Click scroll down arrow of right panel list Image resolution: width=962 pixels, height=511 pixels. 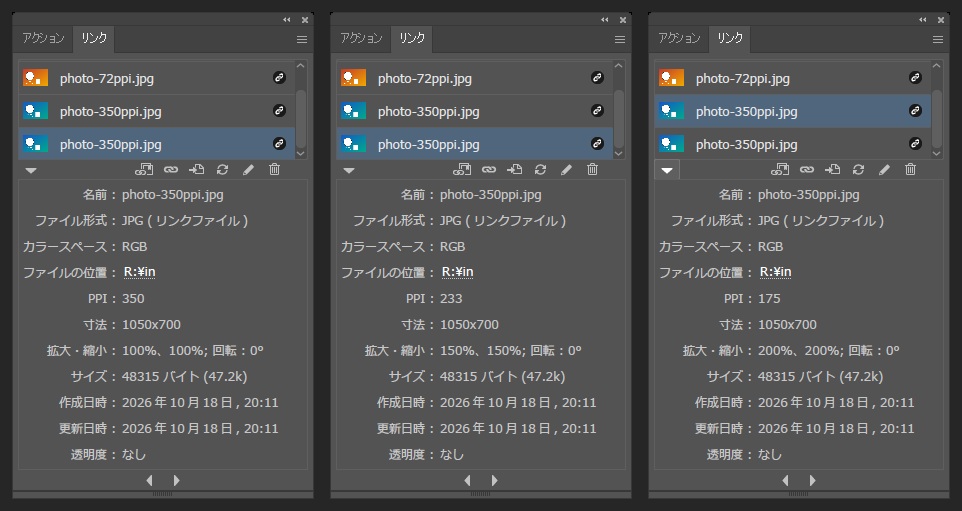pos(936,153)
